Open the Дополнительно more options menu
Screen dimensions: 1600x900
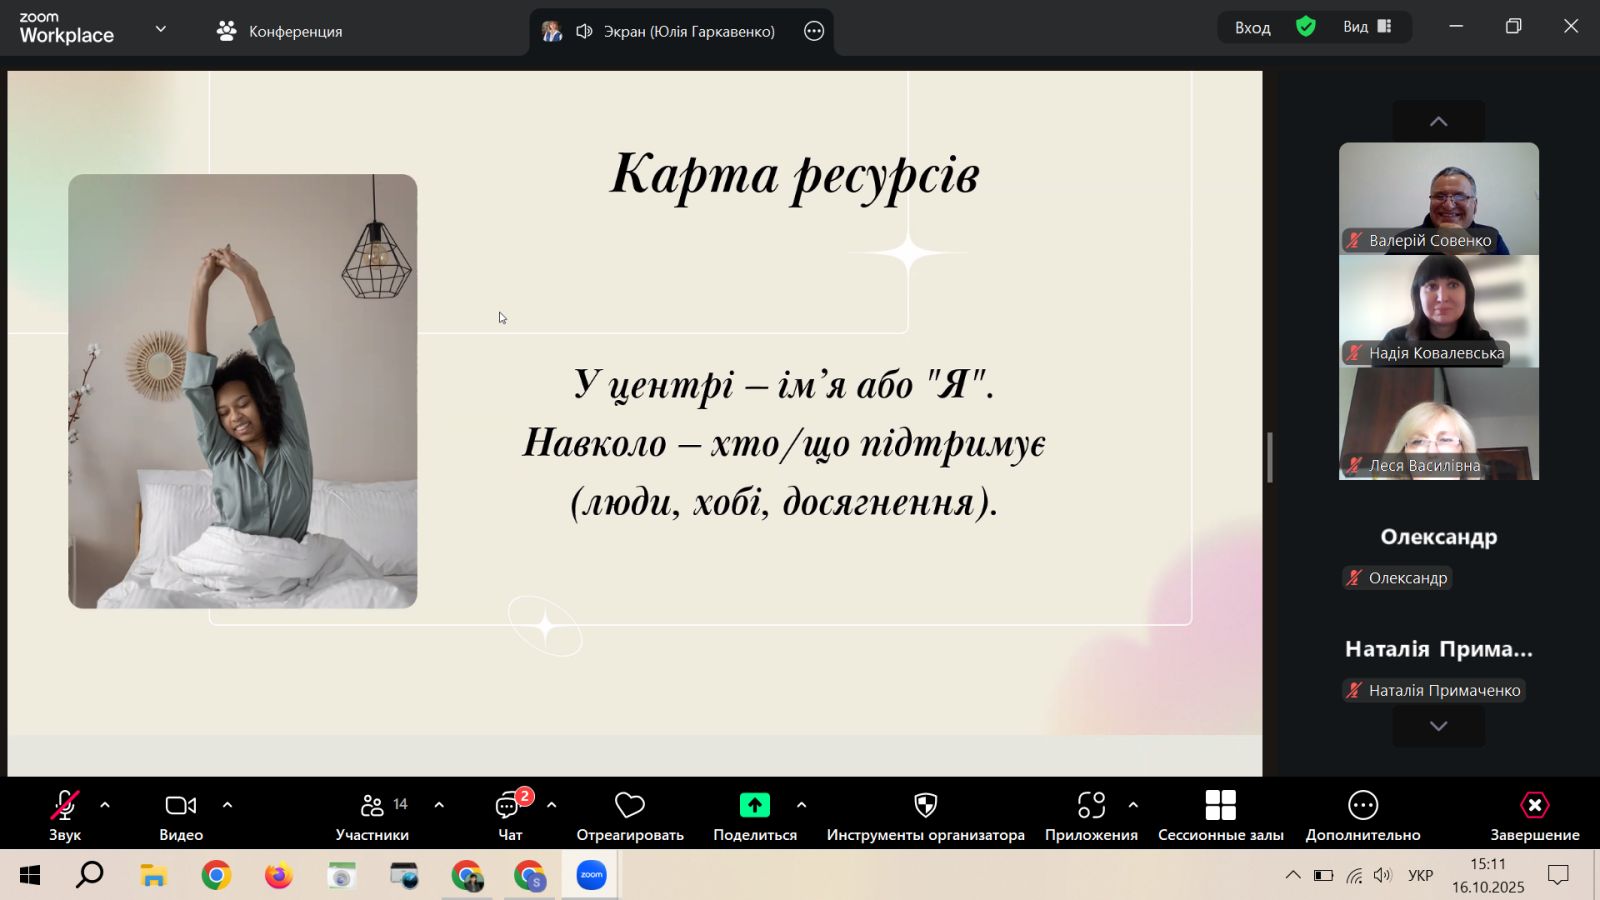[1362, 806]
